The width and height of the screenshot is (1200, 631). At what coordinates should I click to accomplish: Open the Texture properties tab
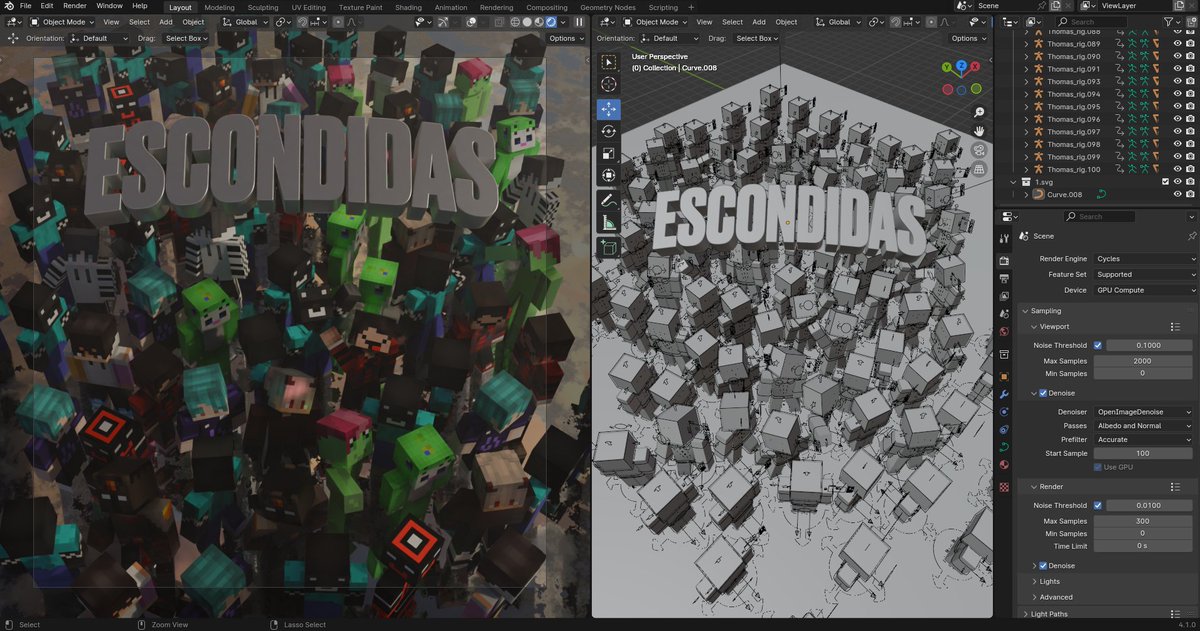tap(1004, 487)
